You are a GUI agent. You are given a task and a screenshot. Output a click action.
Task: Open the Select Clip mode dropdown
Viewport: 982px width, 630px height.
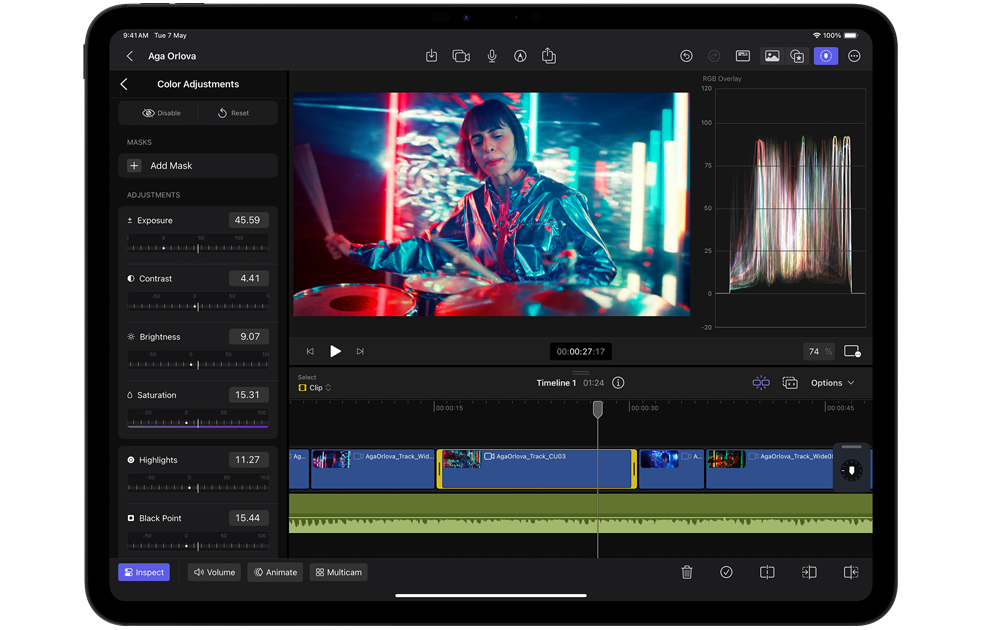tap(315, 387)
